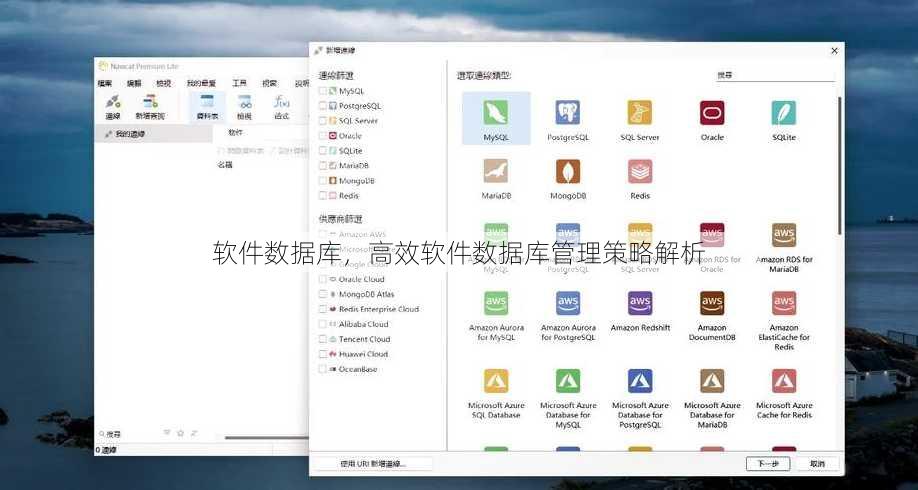This screenshot has width=918, height=490.
Task: Pick Amazon ElastiCache for Redis icon
Action: click(x=783, y=303)
